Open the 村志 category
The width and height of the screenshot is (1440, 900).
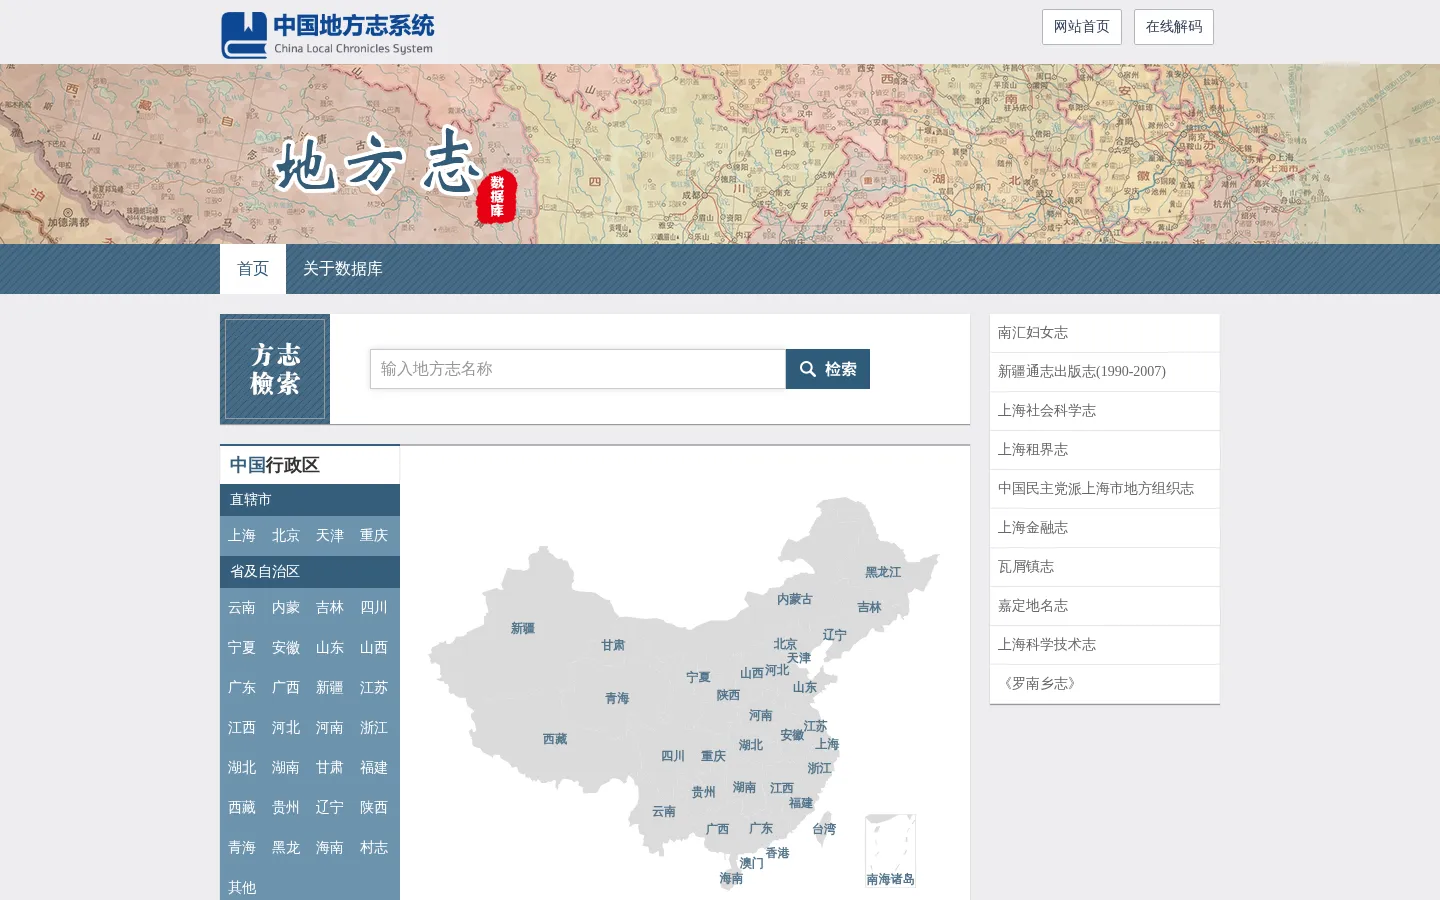(x=374, y=848)
